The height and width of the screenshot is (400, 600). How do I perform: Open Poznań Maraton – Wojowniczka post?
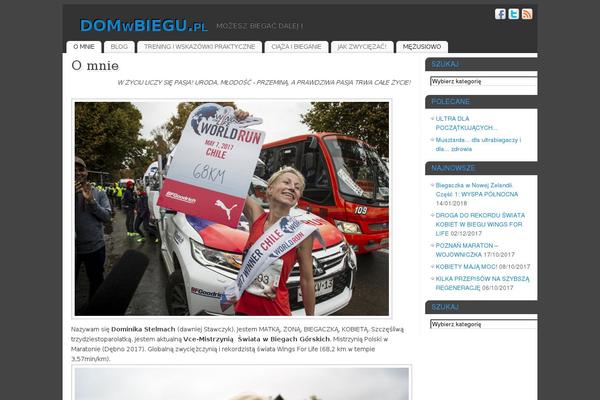point(467,250)
